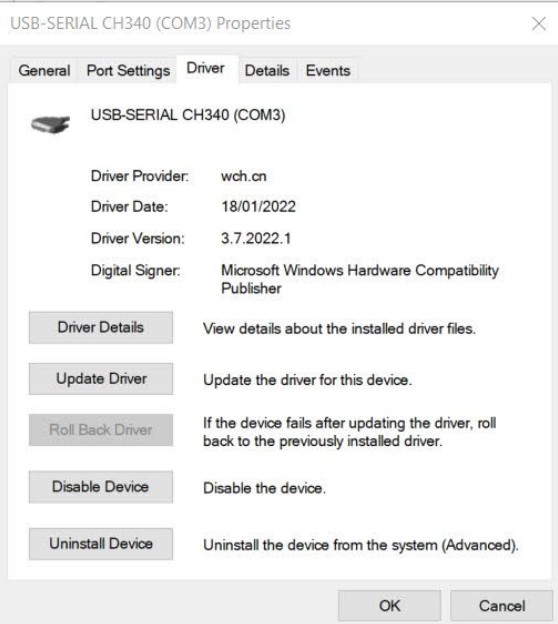Viewport: 558px width, 624px height.
Task: Select the Driver tab
Action: [x=206, y=68]
